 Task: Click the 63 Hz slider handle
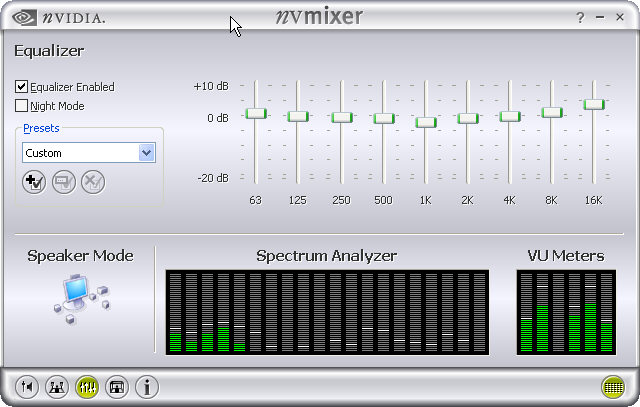click(x=256, y=113)
